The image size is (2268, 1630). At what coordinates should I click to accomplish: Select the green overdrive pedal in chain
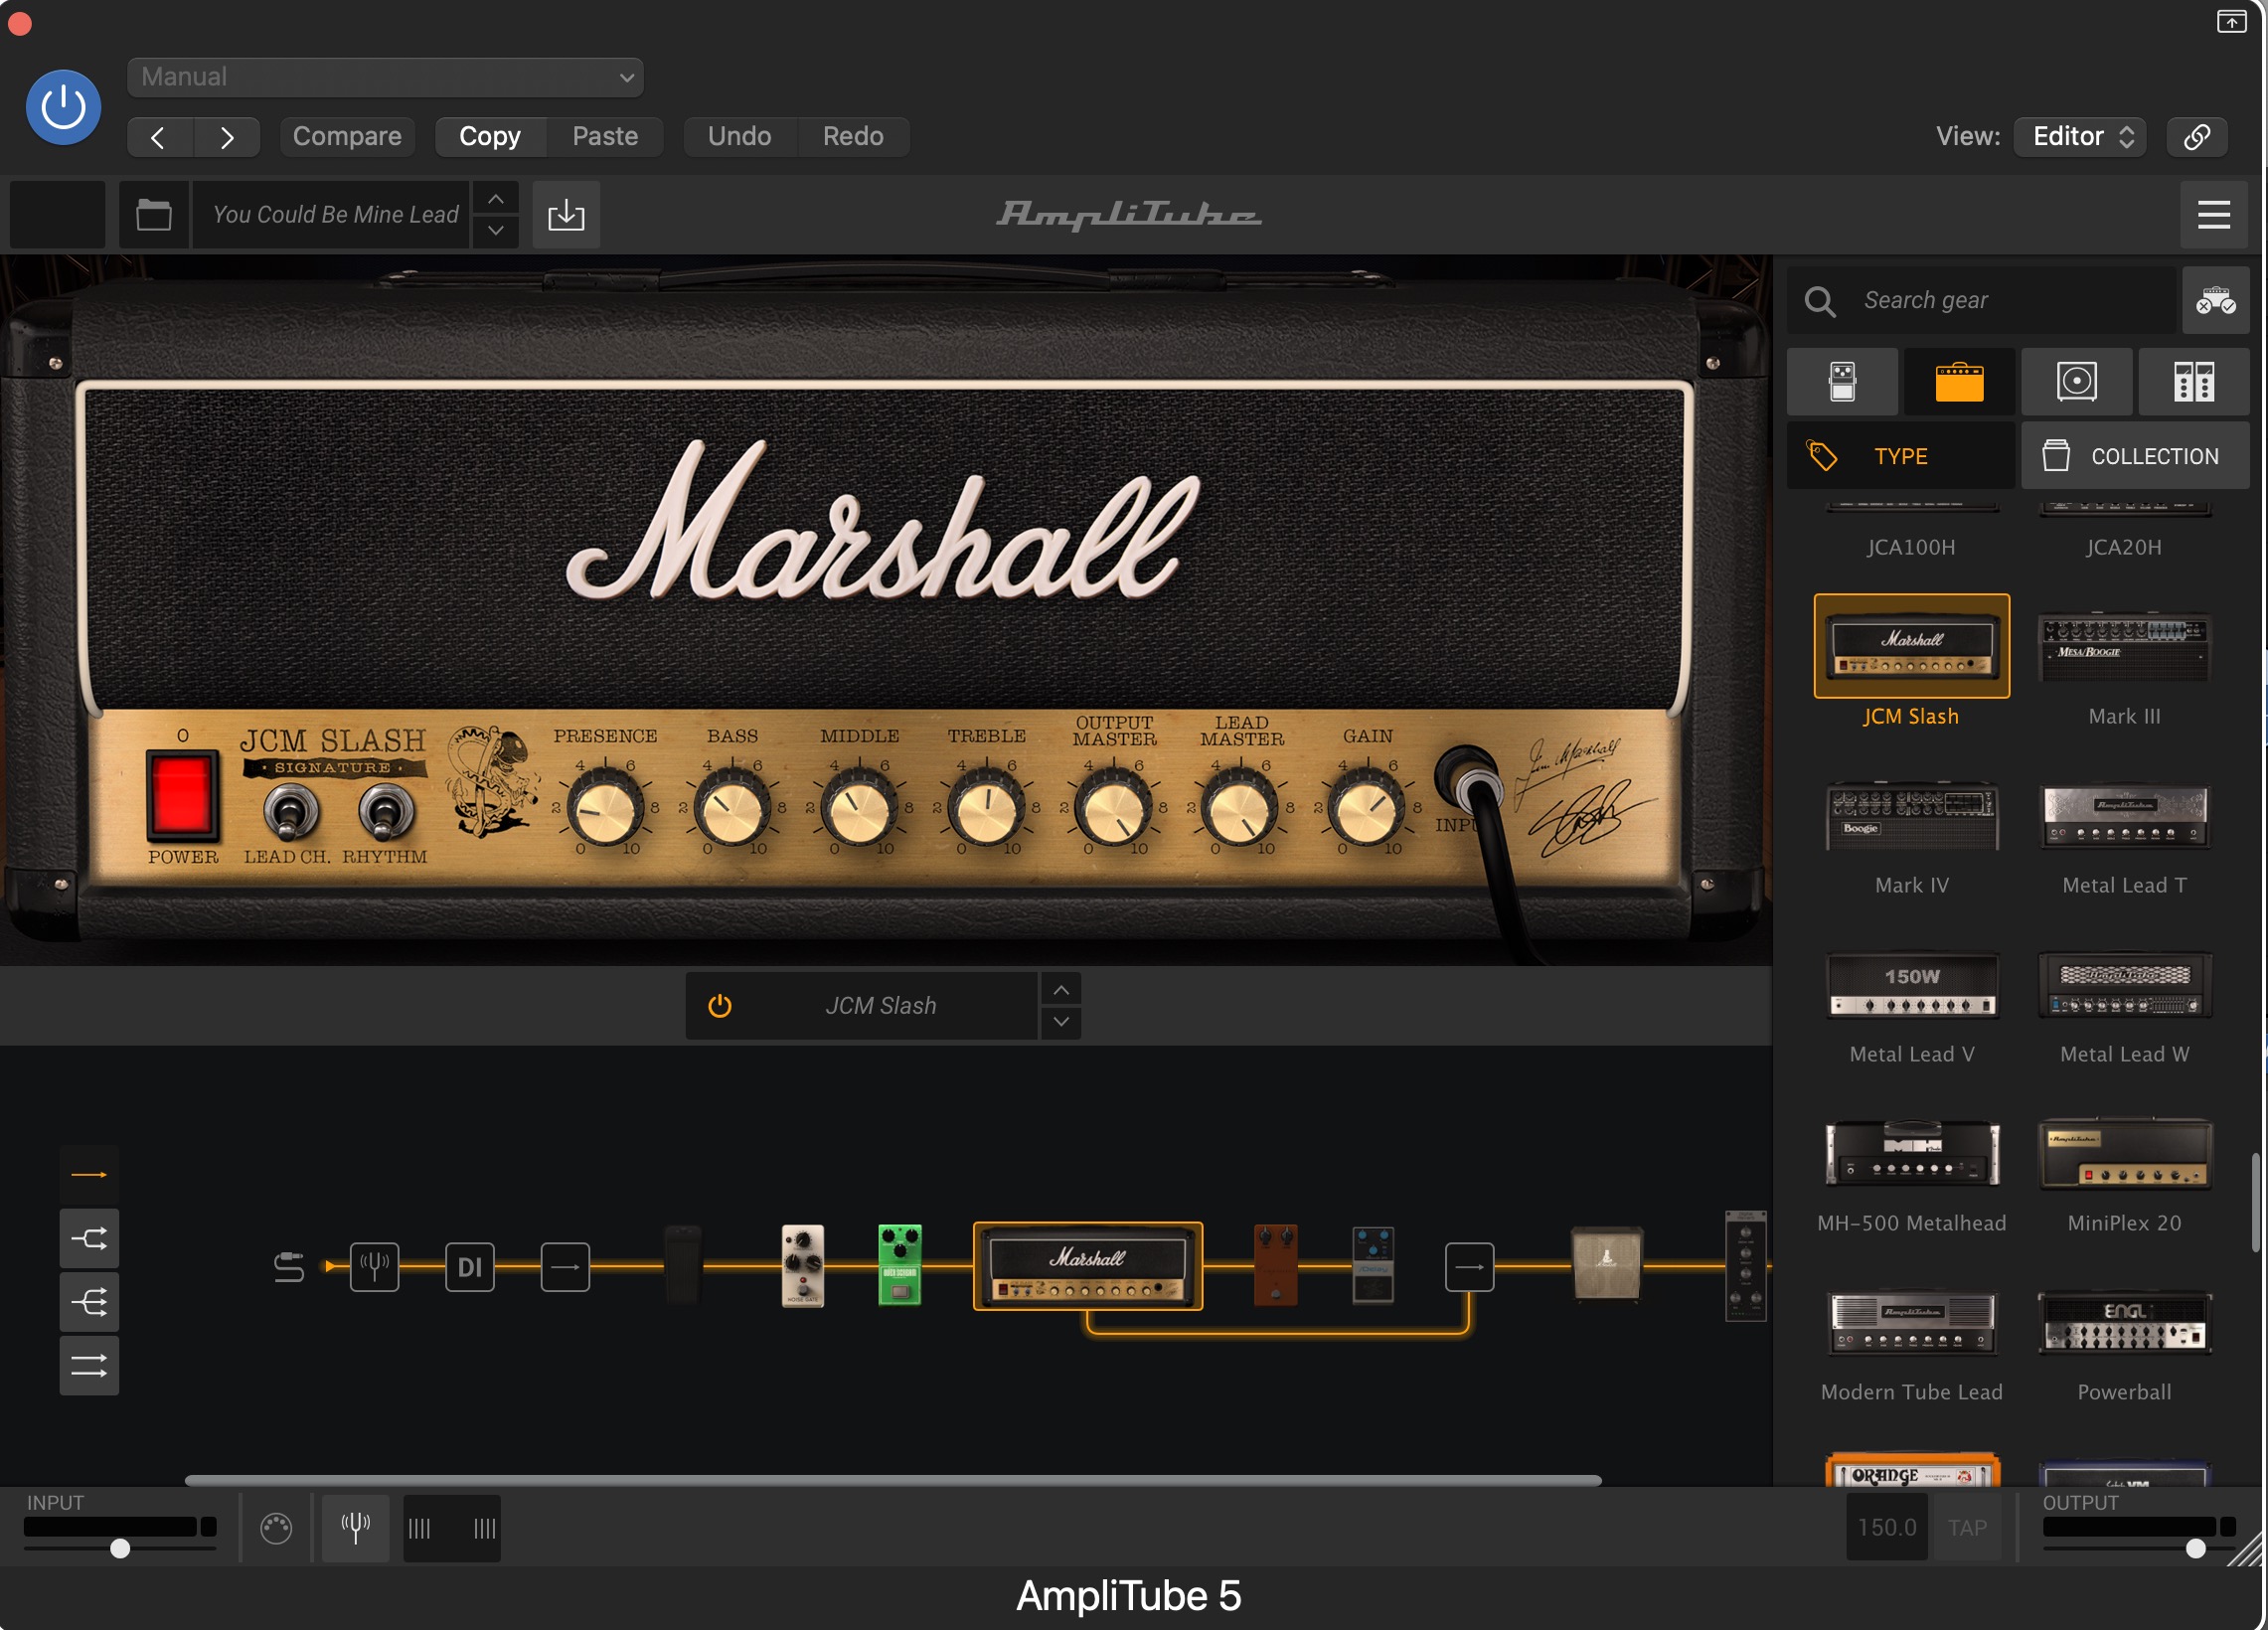[x=899, y=1264]
